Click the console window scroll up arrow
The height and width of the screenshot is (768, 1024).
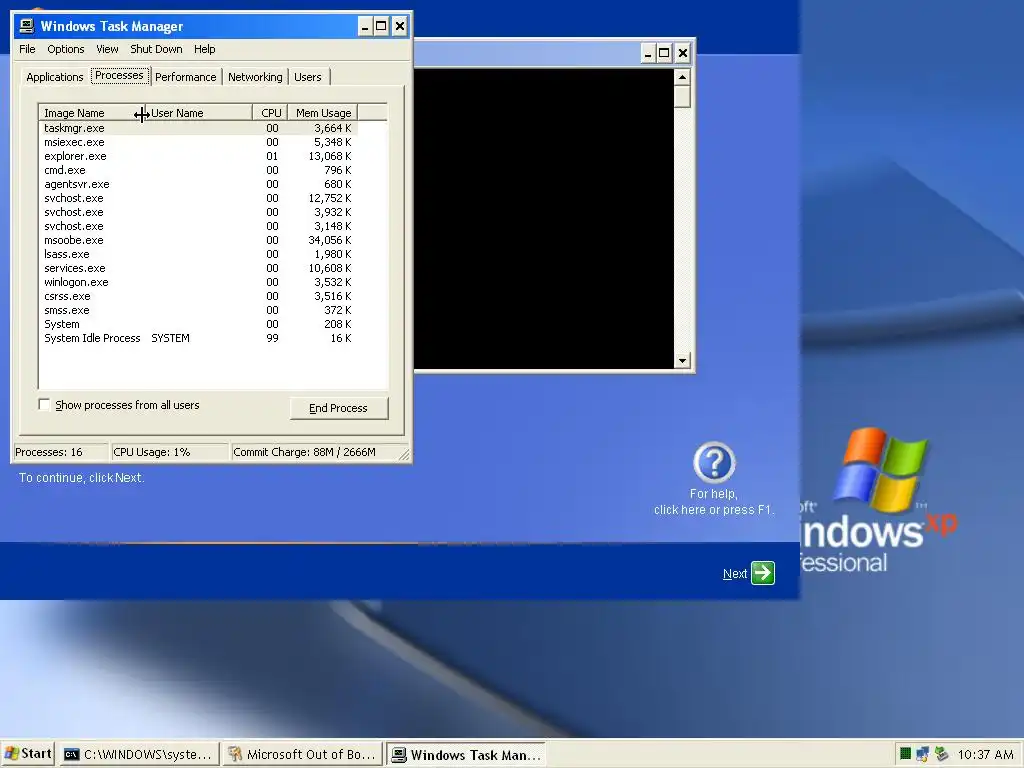[682, 77]
